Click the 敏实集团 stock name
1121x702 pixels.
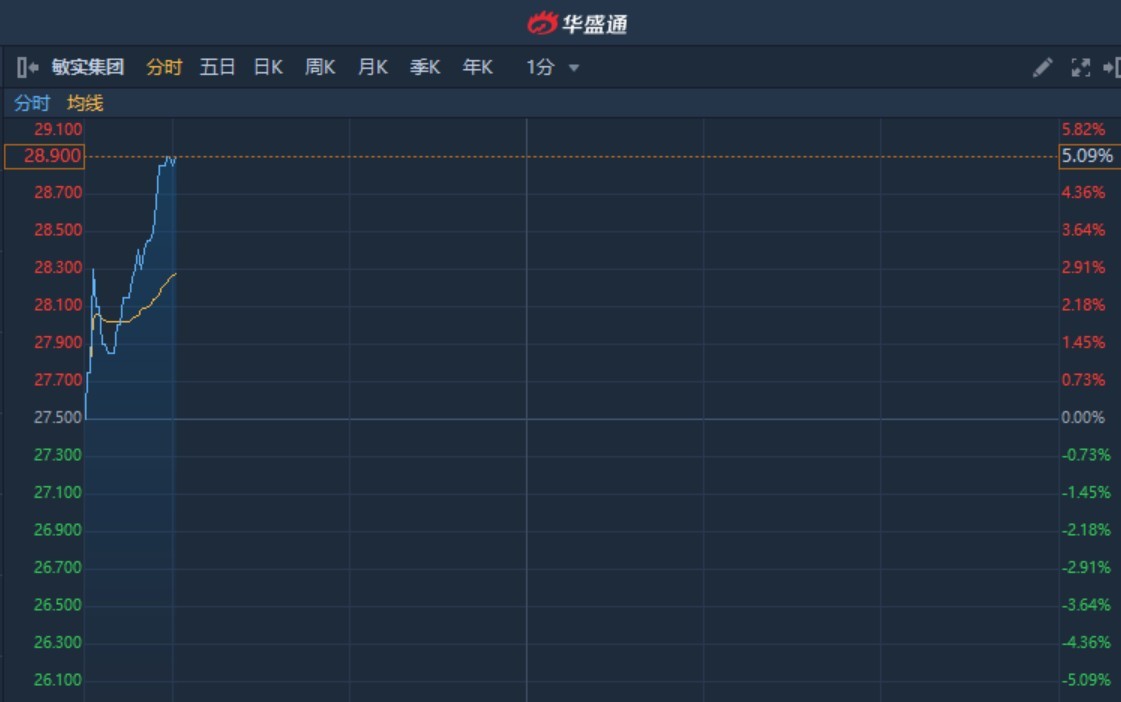(88, 68)
